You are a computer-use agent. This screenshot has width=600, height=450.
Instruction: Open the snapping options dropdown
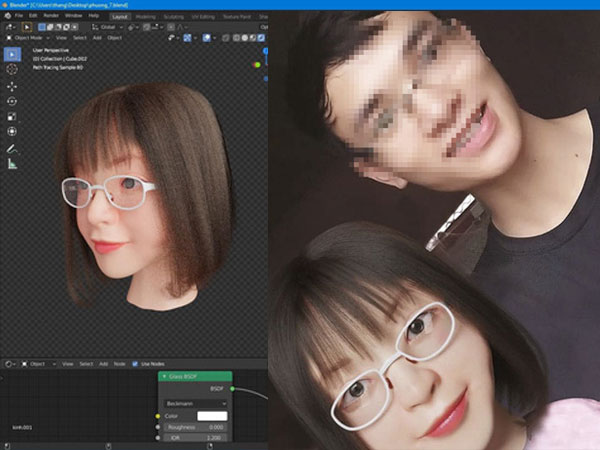tap(157, 27)
